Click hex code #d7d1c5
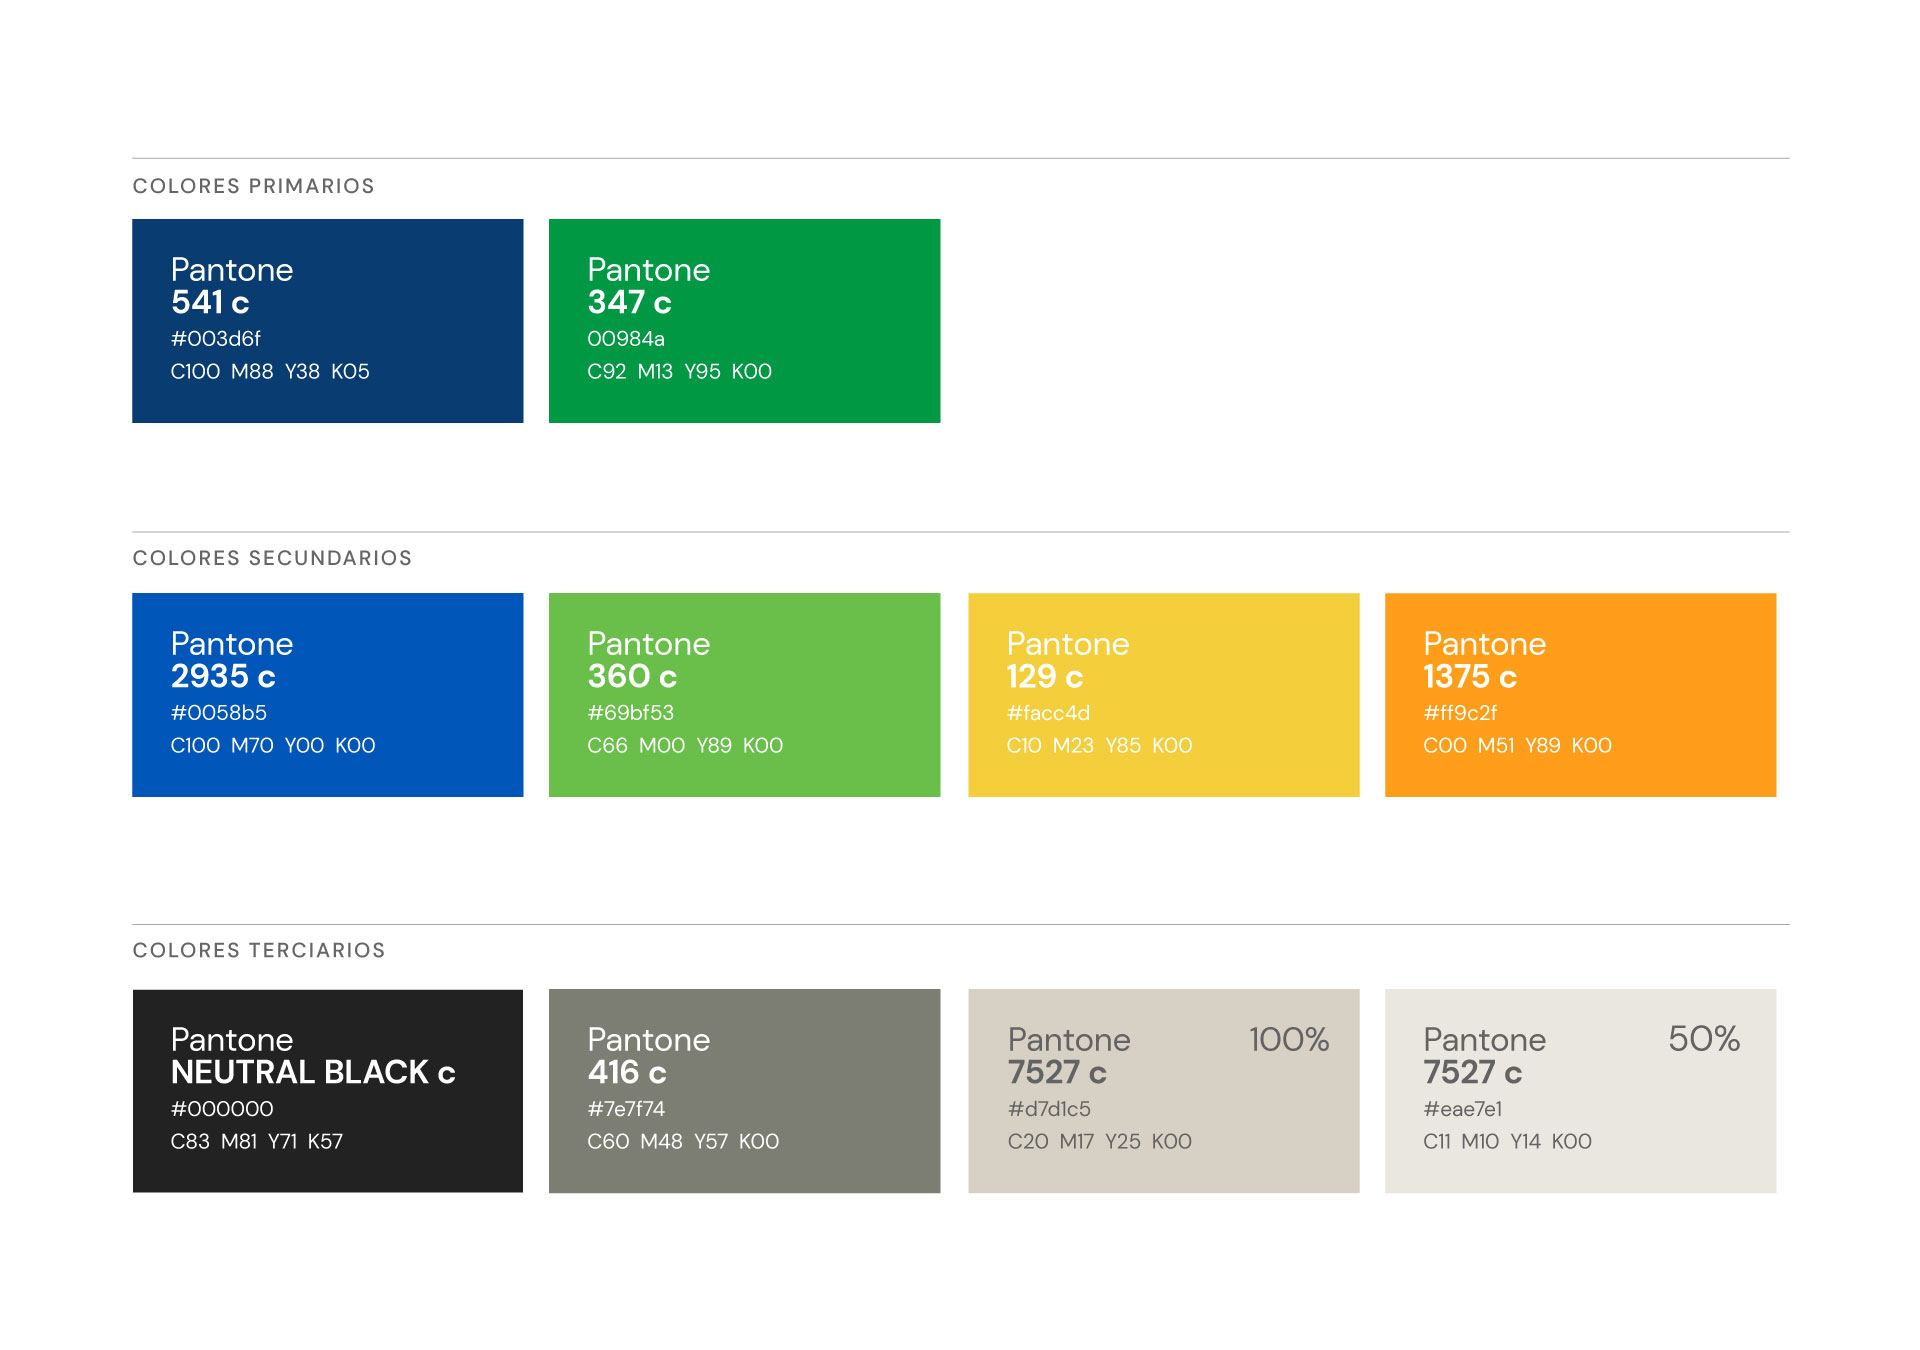 click(1049, 1109)
